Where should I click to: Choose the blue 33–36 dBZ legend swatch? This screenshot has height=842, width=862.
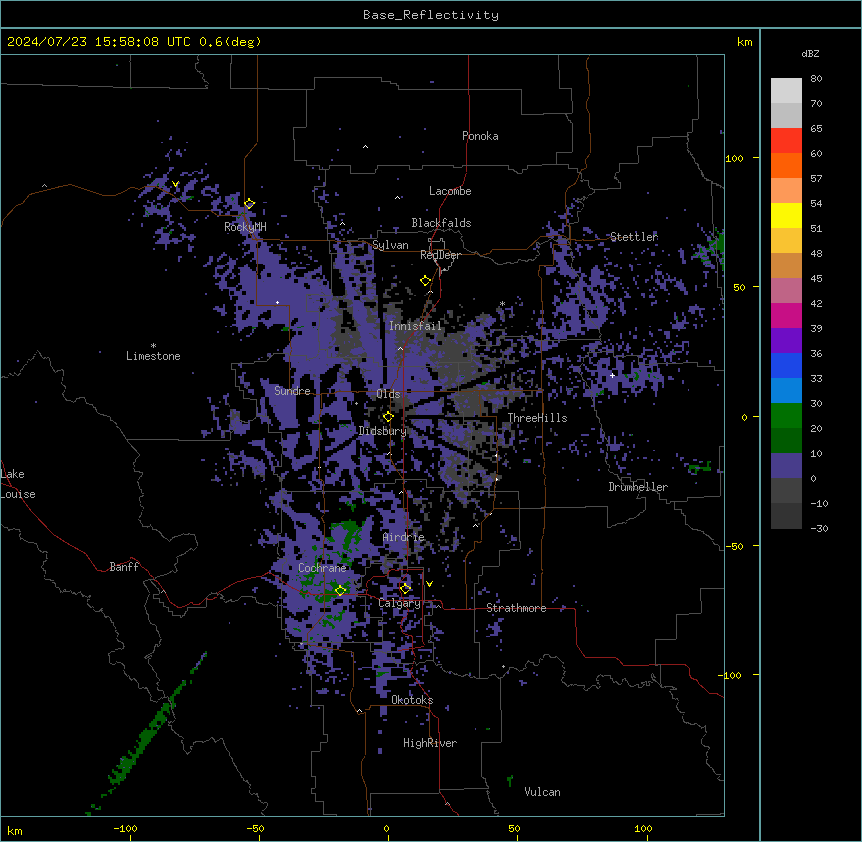tap(786, 365)
